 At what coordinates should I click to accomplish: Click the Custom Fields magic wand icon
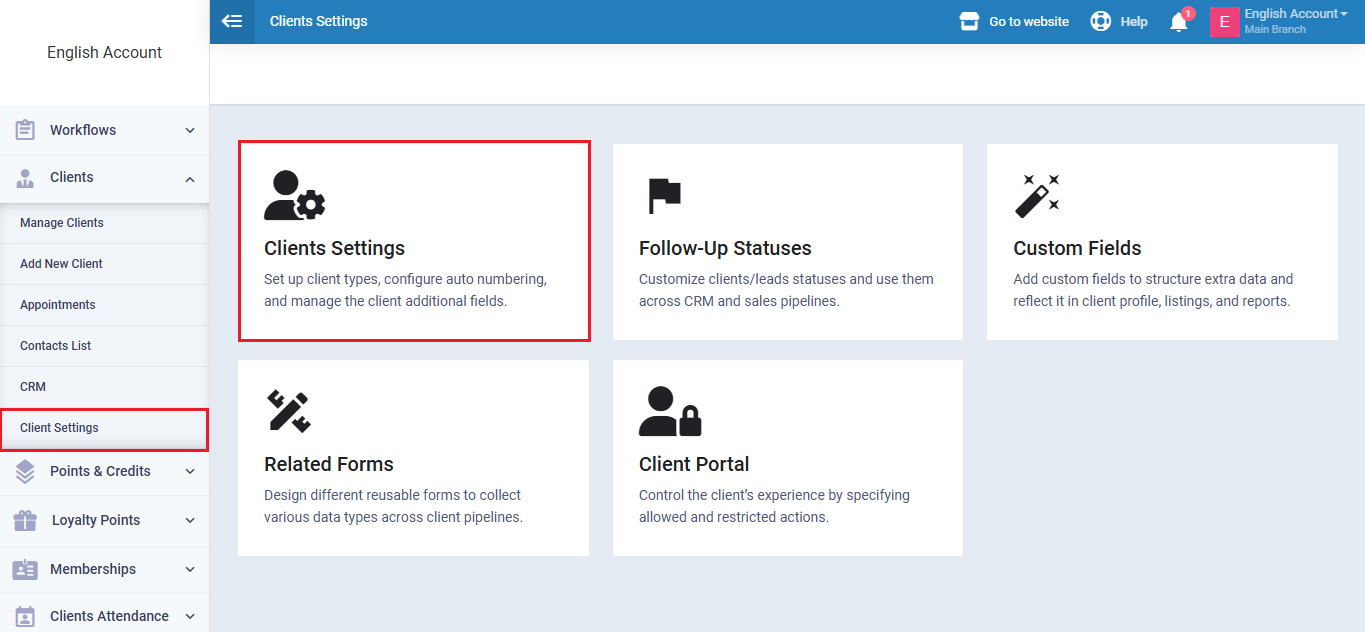click(1036, 195)
